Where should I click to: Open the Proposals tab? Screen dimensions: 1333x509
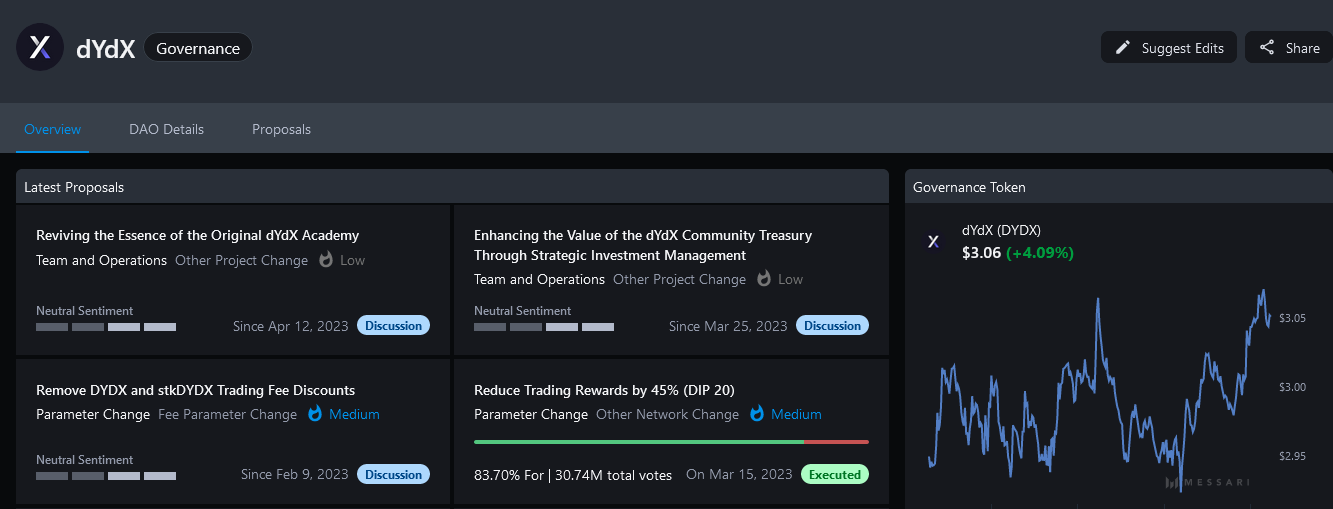(x=281, y=129)
